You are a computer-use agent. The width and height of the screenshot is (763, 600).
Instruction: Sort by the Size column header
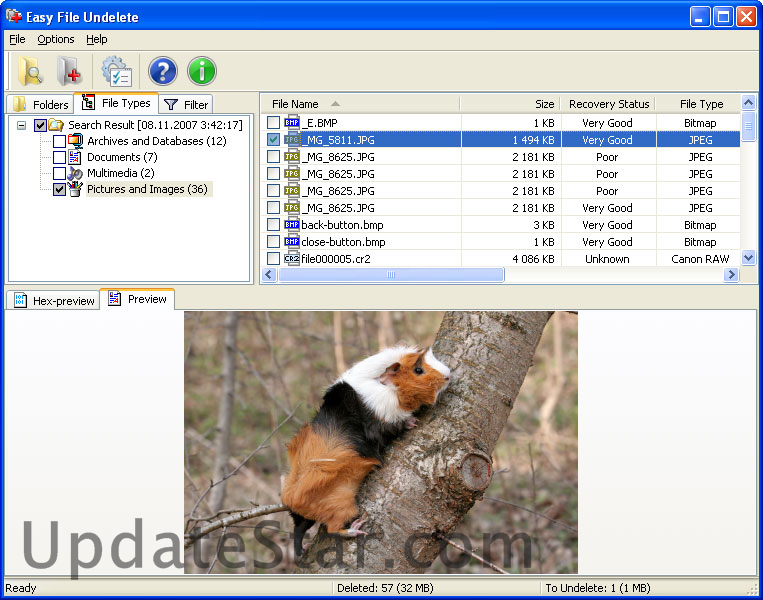coord(510,104)
